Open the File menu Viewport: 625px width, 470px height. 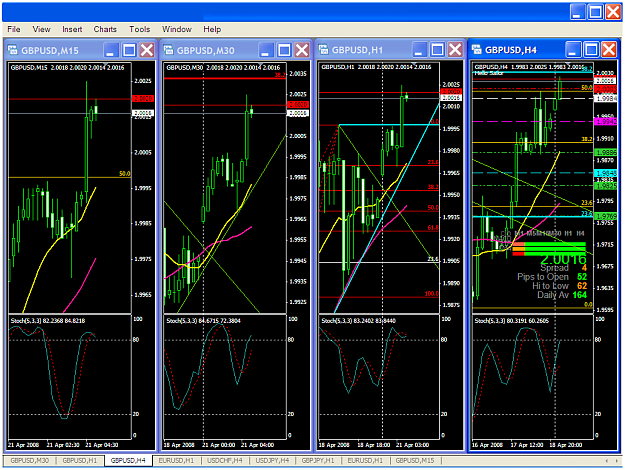pos(14,29)
